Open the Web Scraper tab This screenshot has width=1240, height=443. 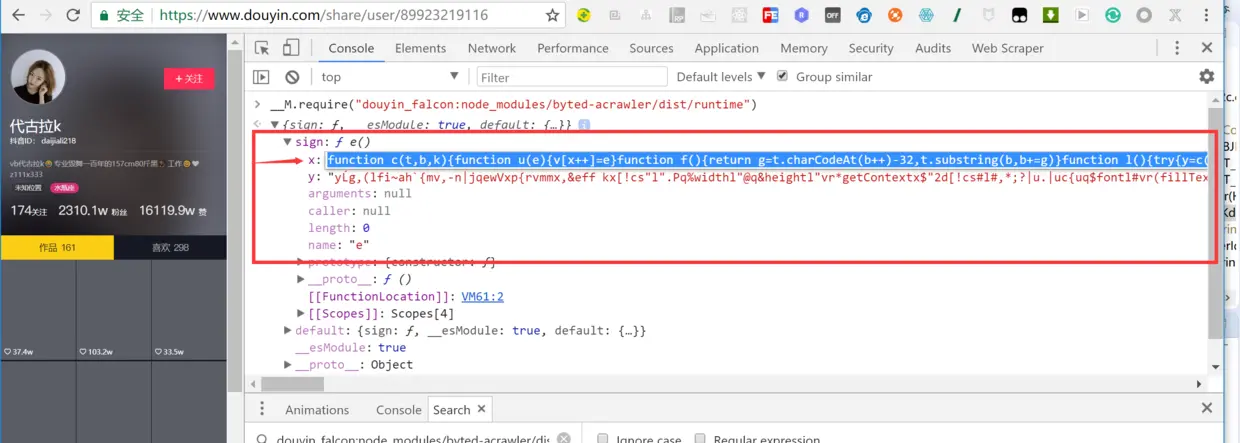coord(1007,48)
